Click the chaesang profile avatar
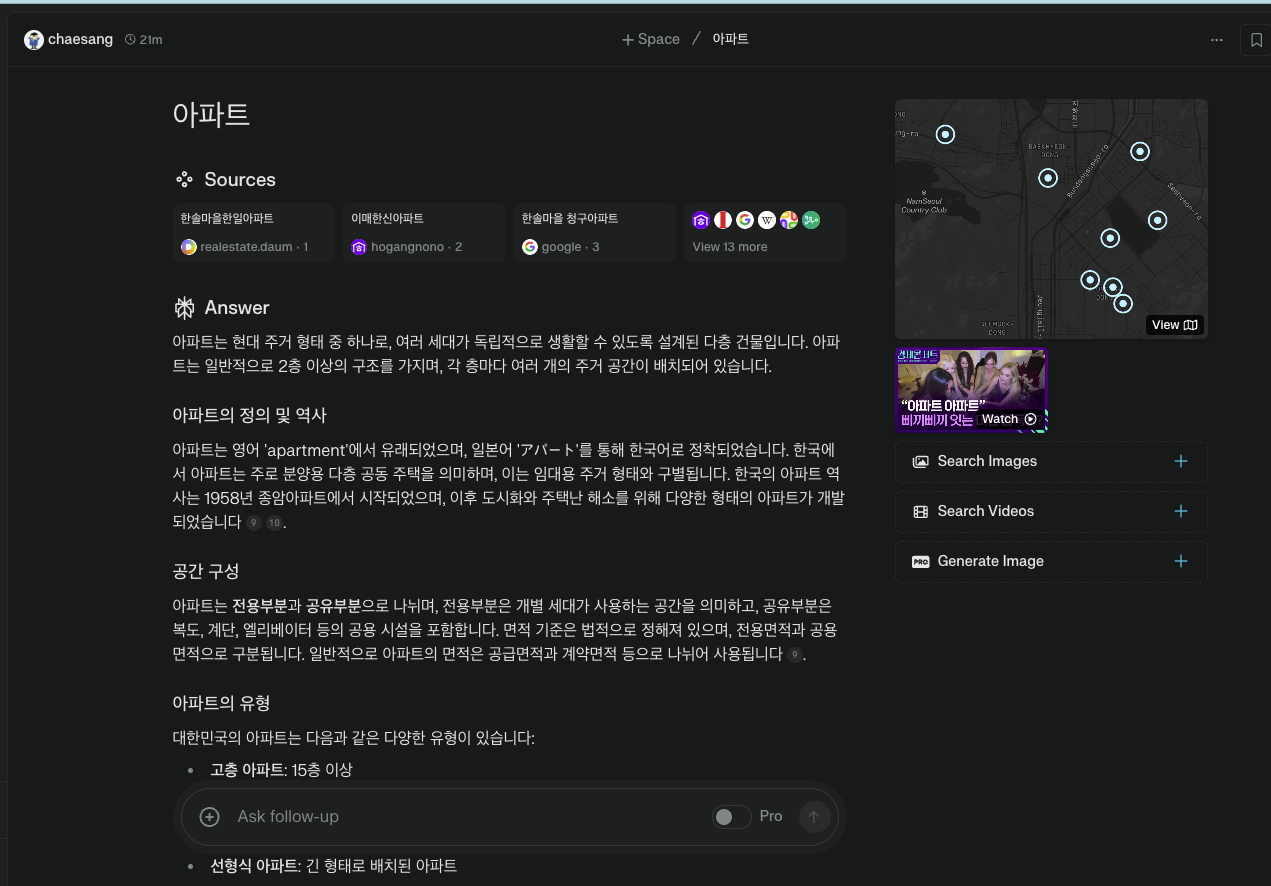 (34, 40)
